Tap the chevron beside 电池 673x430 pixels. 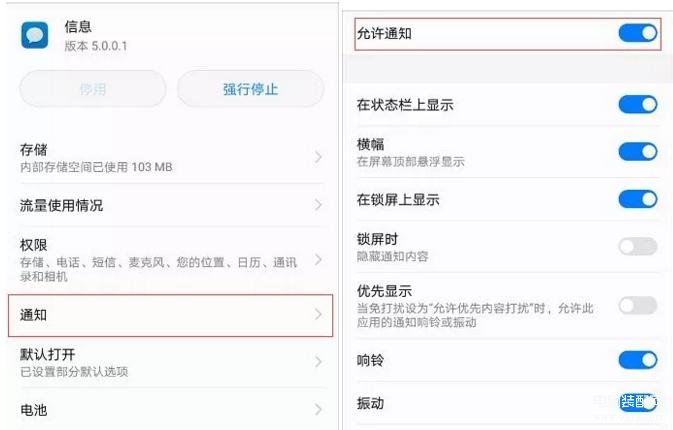point(318,409)
